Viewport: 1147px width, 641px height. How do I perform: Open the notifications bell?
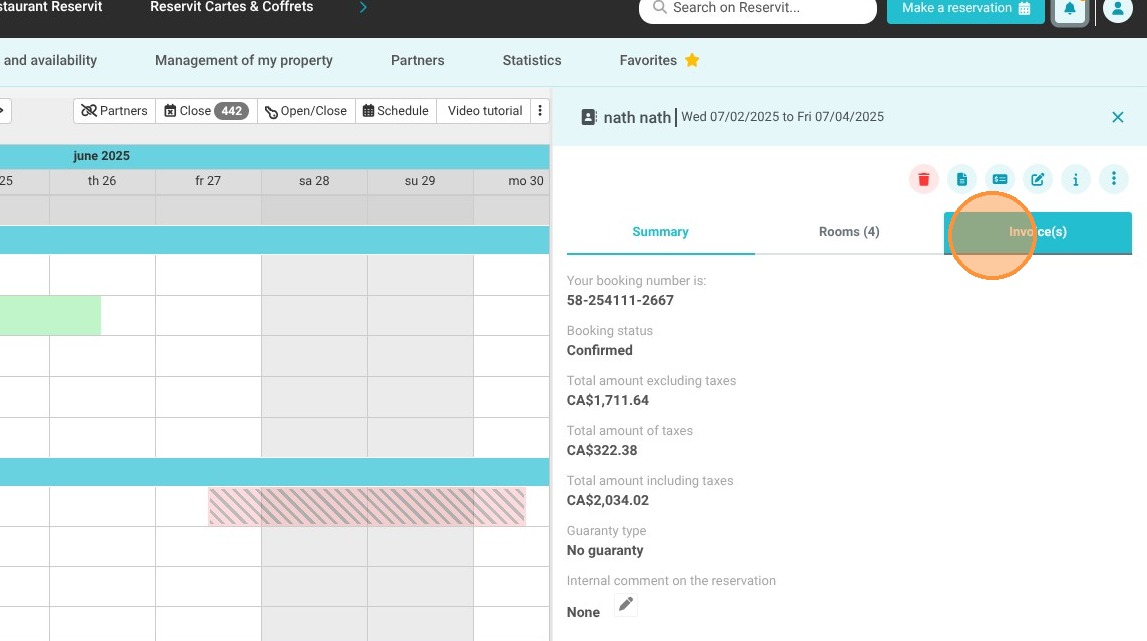pos(1069,10)
